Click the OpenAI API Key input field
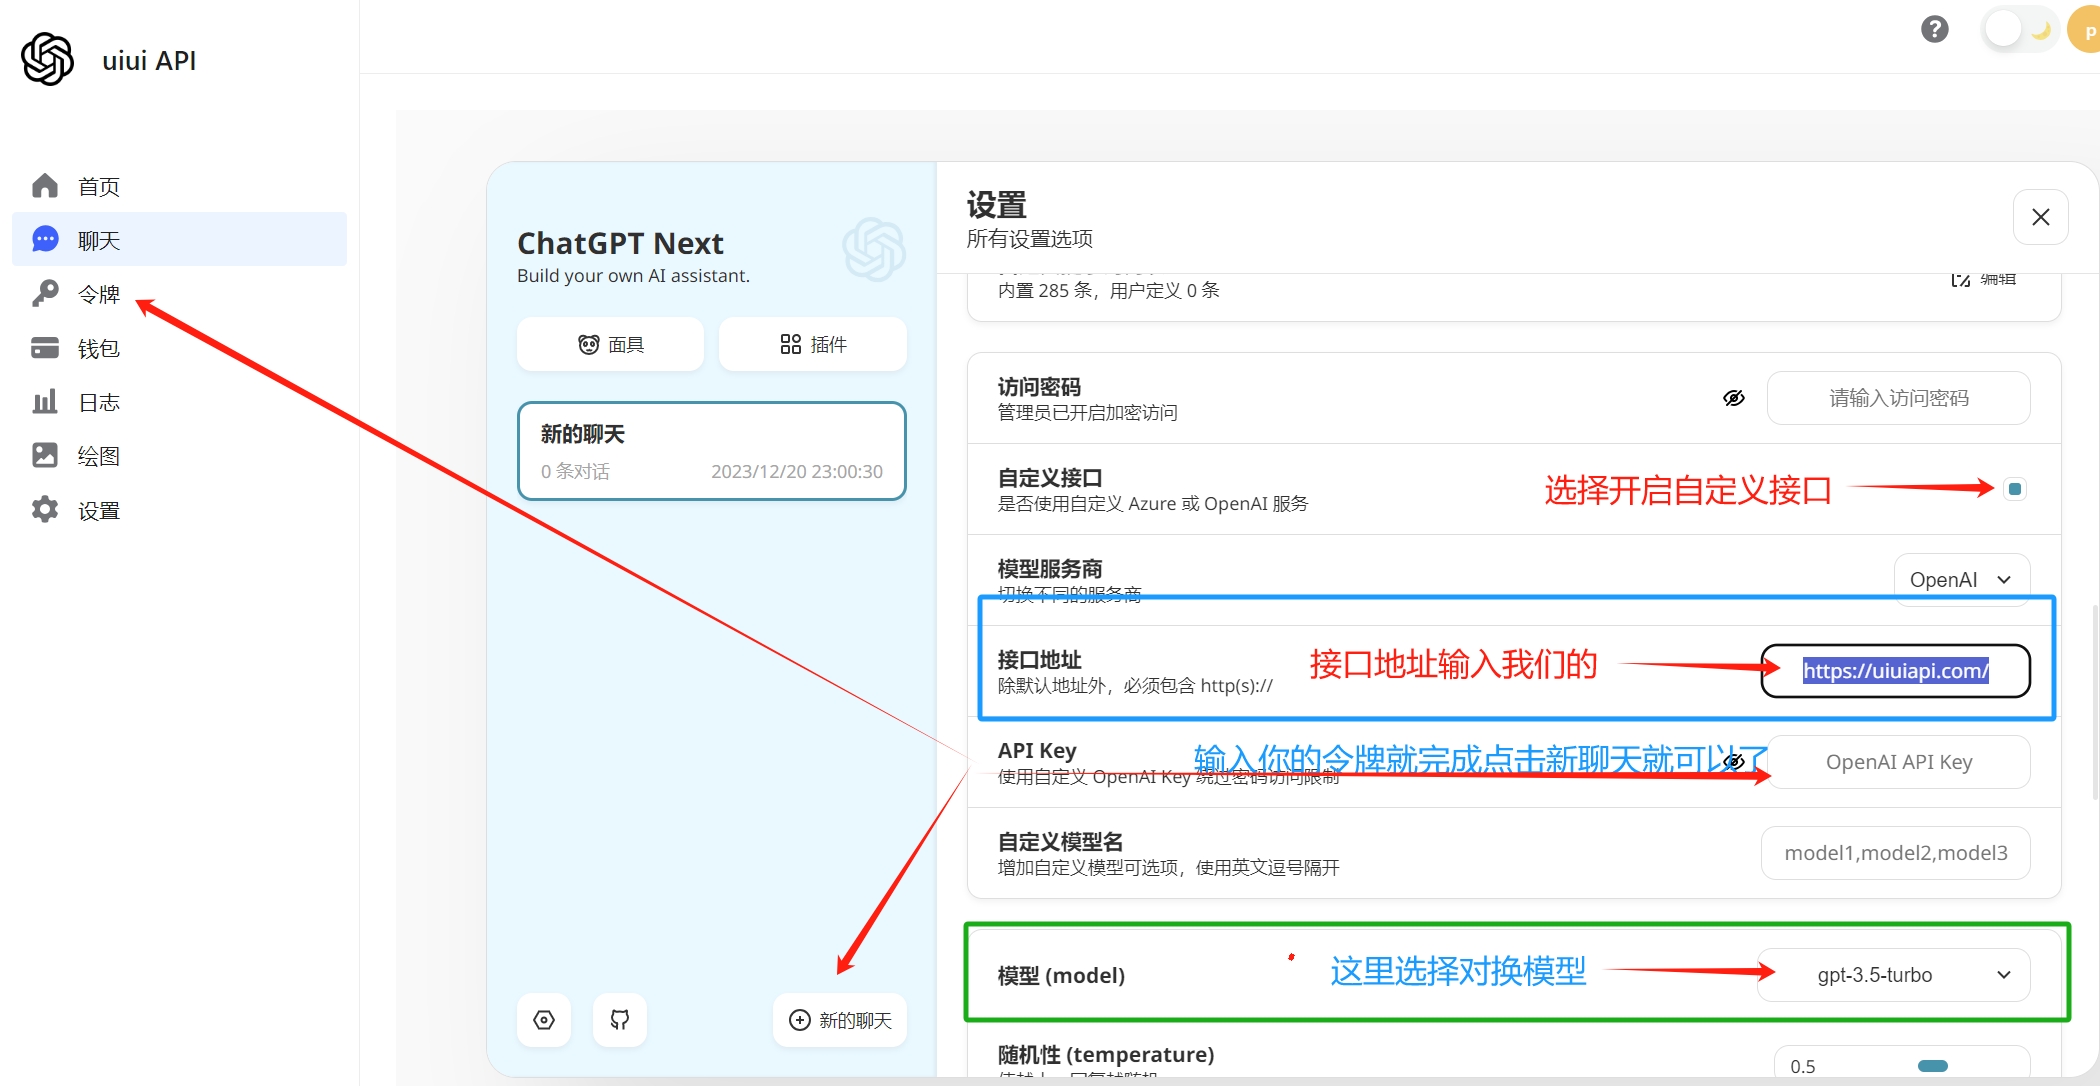Screen dimensions: 2100x1086 [x=1898, y=762]
